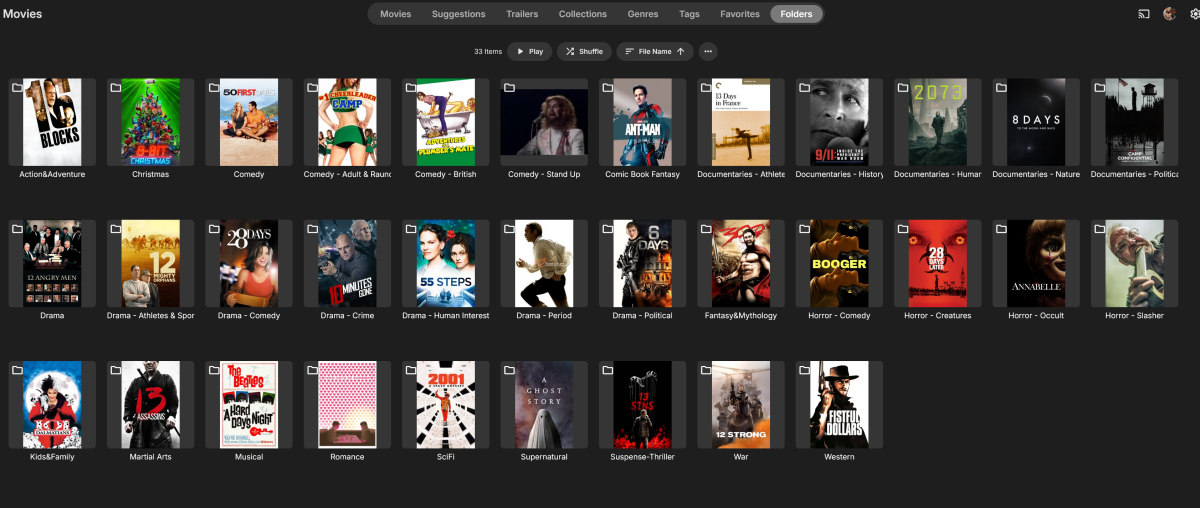Open the 2073 documentaries folder poster
Screen dimensions: 1200x508
click(x=938, y=122)
